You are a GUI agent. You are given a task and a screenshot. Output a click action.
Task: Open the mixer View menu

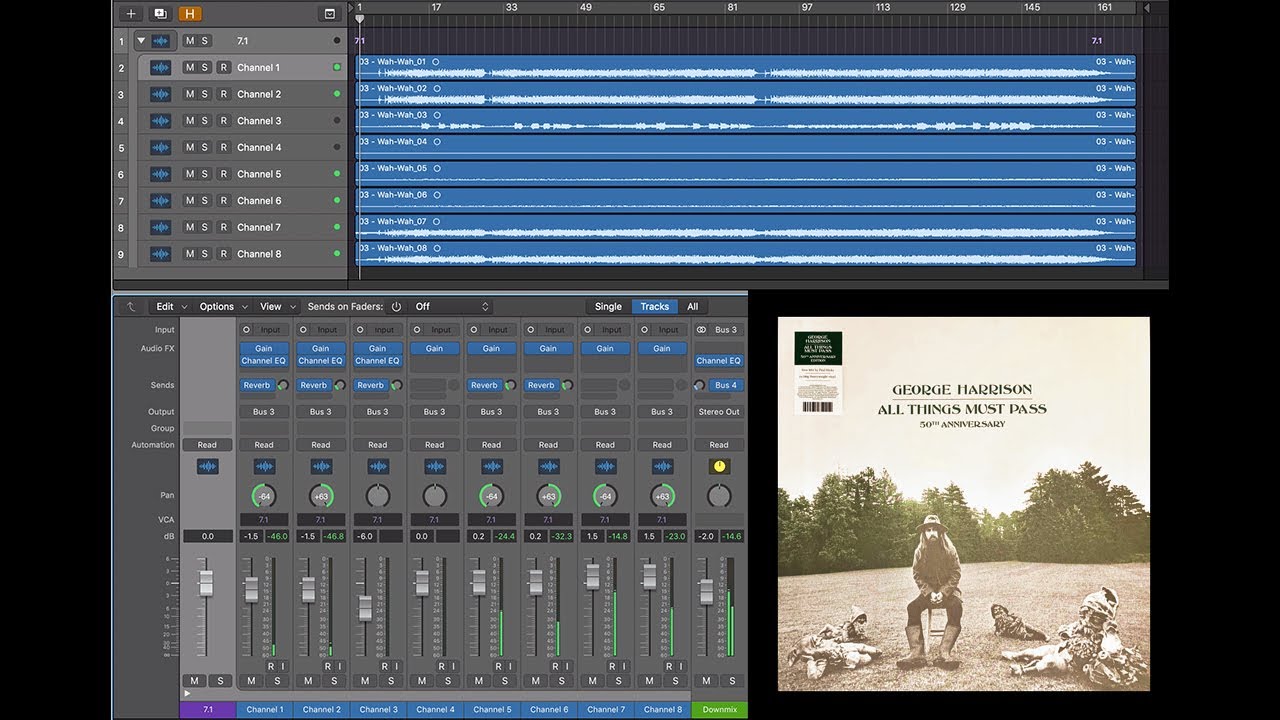[x=276, y=307]
